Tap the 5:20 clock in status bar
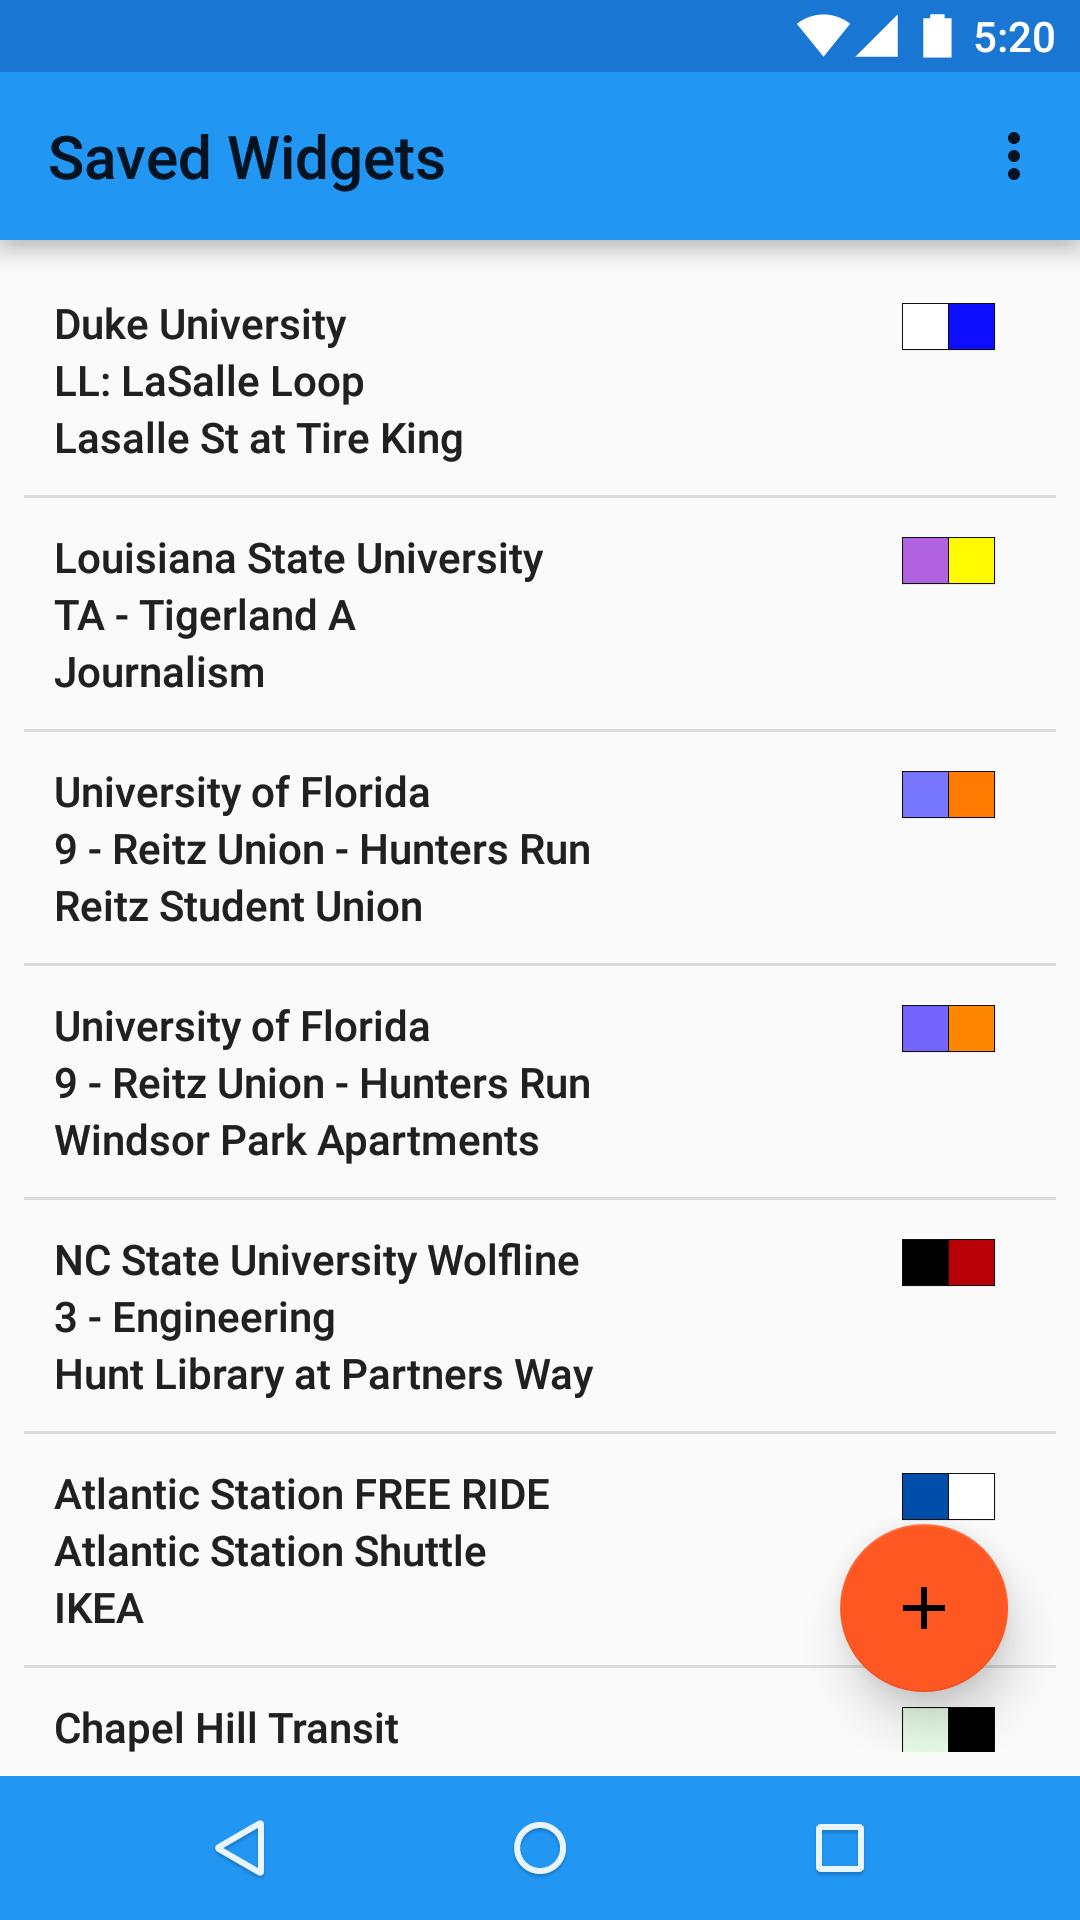The width and height of the screenshot is (1080, 1920). 1013,38
